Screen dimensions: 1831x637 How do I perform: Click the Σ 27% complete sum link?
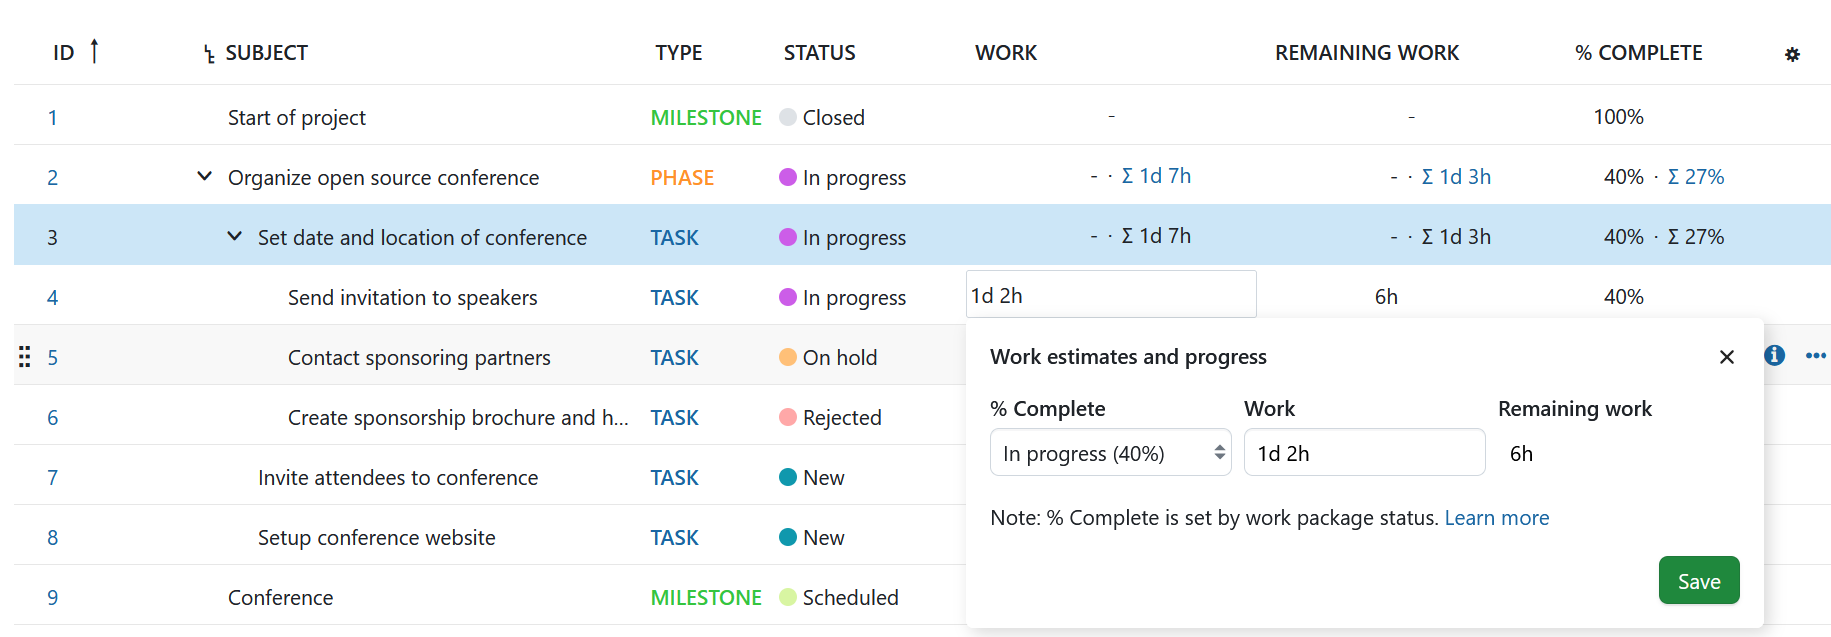pyautogui.click(x=1697, y=176)
